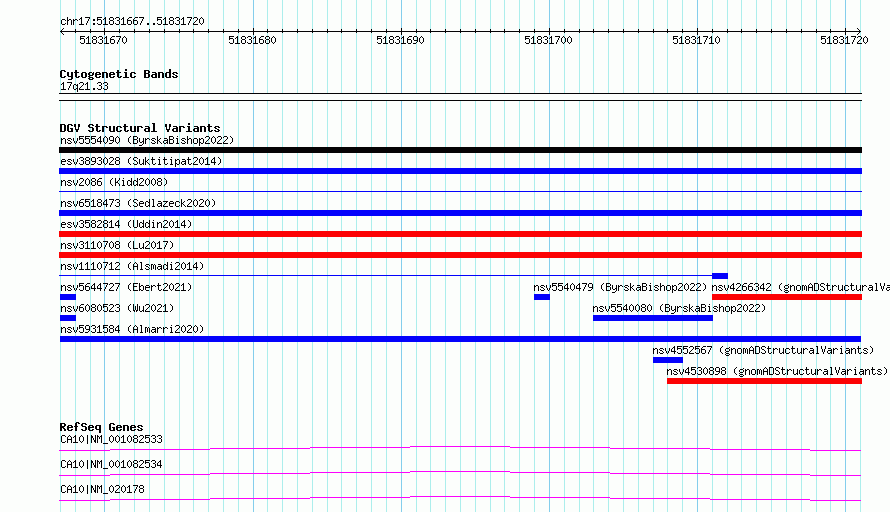Click the blue nsv6518473 variant bar

pos(460,213)
